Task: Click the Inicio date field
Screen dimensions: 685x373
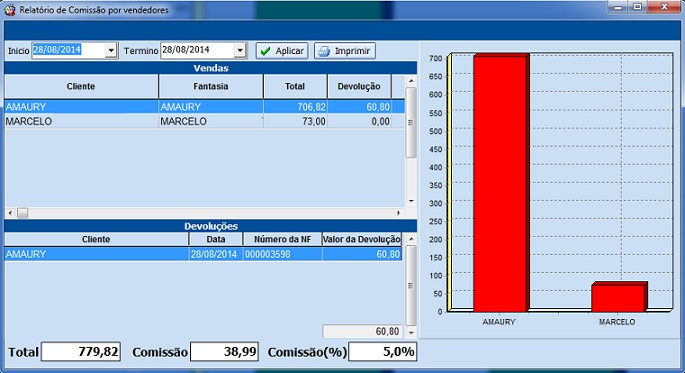Action: pos(69,50)
